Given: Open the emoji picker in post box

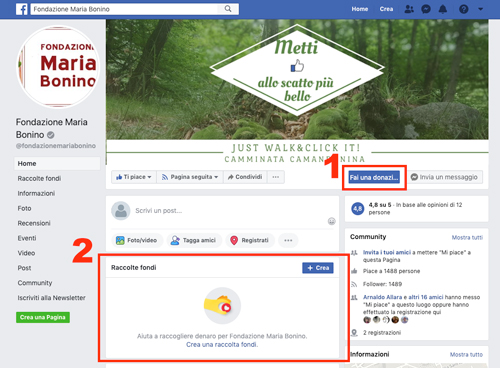Looking at the screenshot, I should (331, 221).
